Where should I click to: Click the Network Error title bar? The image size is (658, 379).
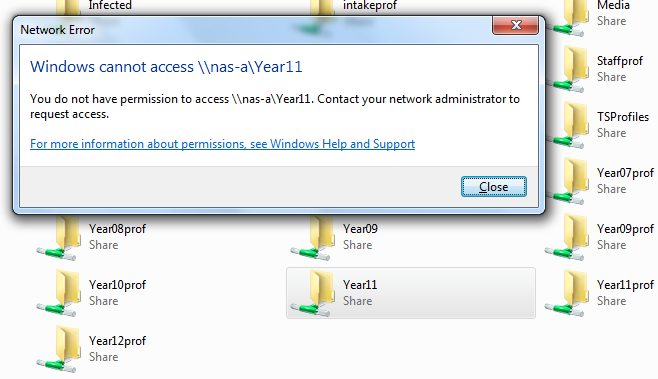[252, 30]
